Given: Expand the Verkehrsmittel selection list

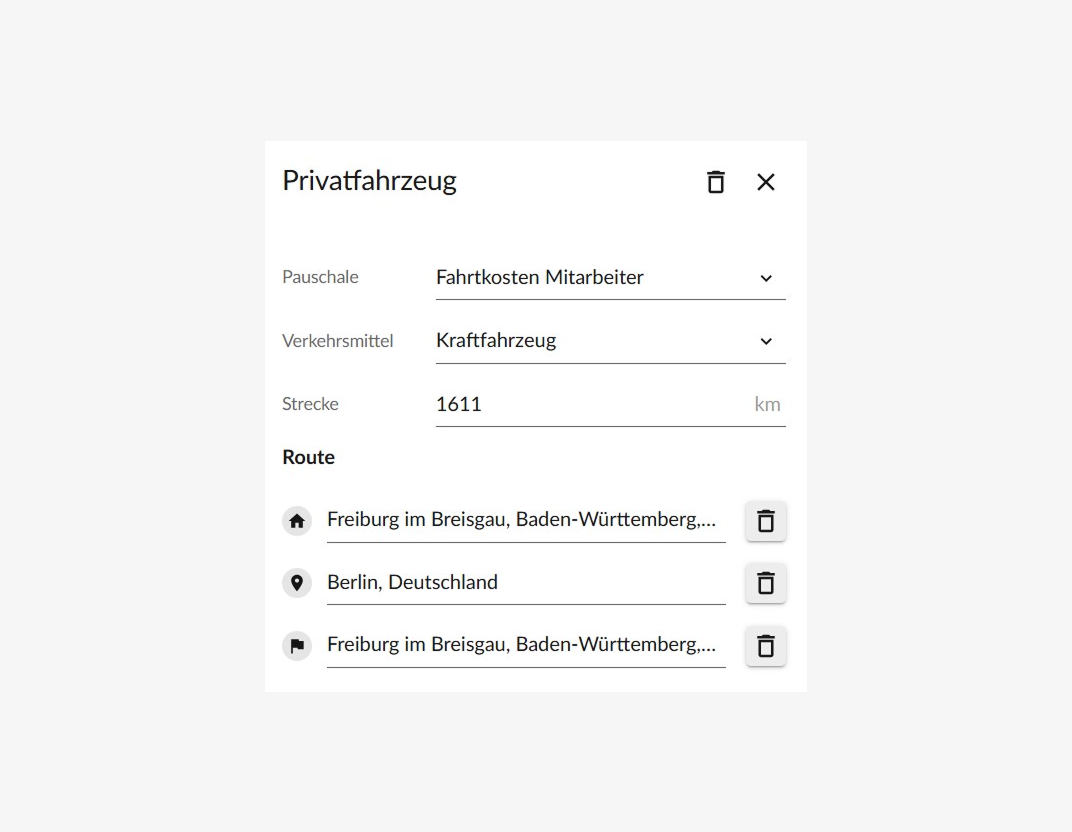Looking at the screenshot, I should (x=767, y=341).
